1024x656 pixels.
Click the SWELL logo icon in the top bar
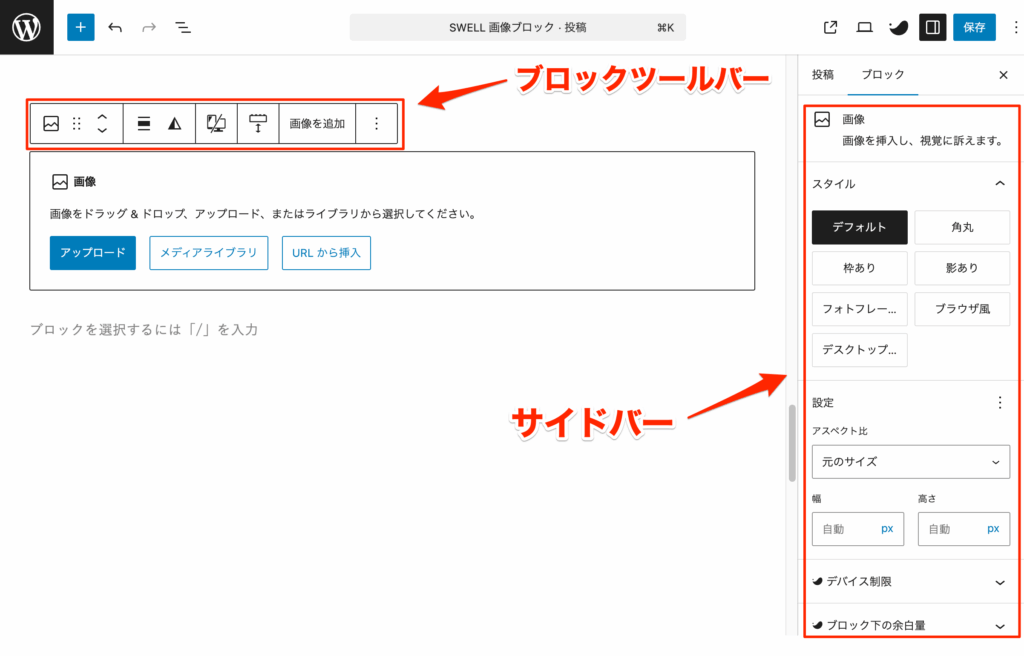[x=898, y=27]
